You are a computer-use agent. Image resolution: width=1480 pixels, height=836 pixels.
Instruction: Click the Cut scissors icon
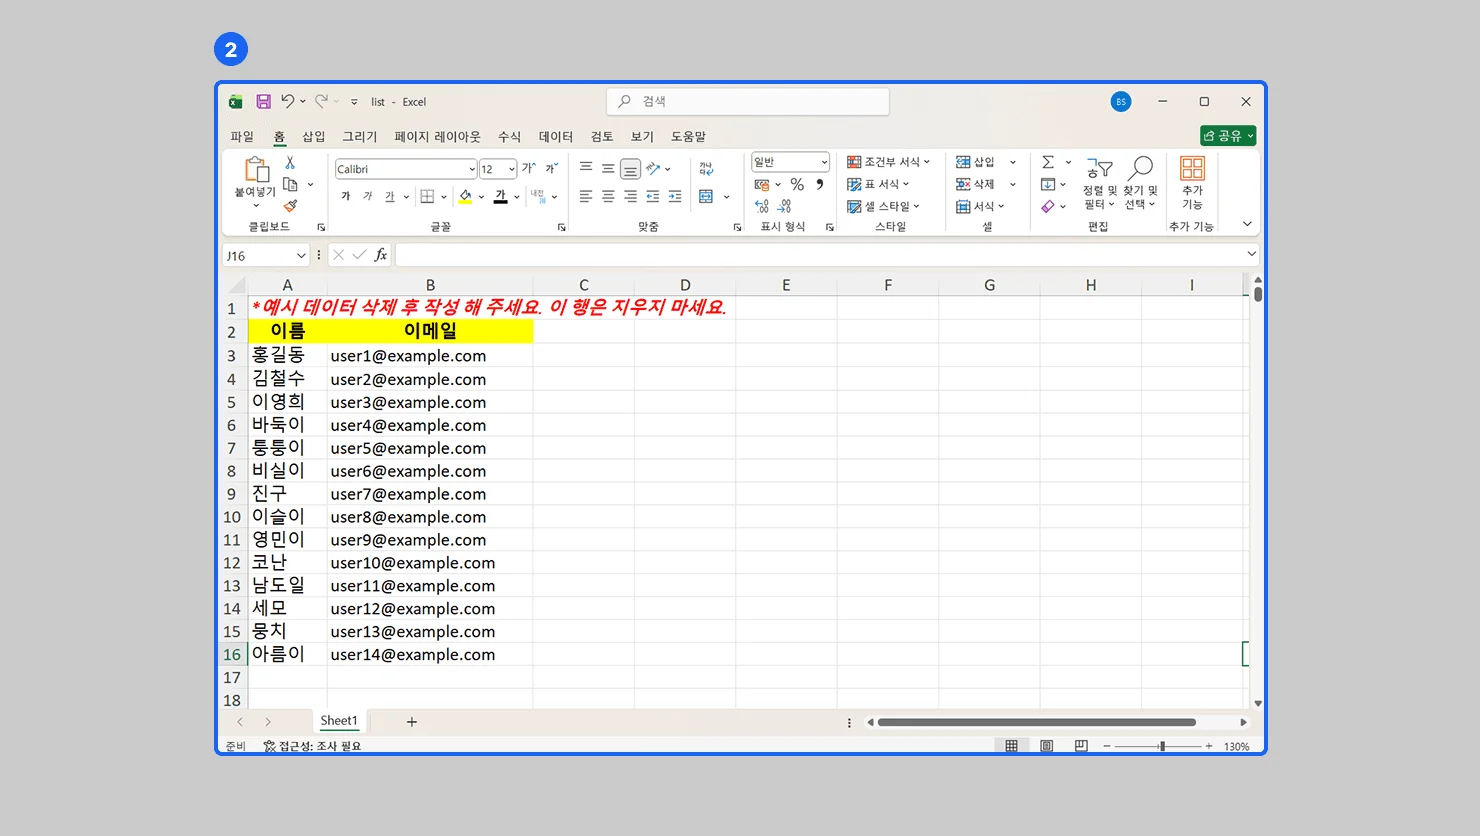point(290,163)
